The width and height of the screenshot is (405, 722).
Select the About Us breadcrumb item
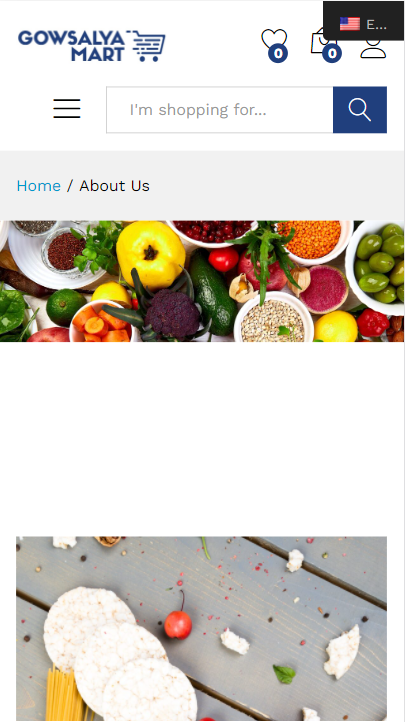tap(115, 186)
